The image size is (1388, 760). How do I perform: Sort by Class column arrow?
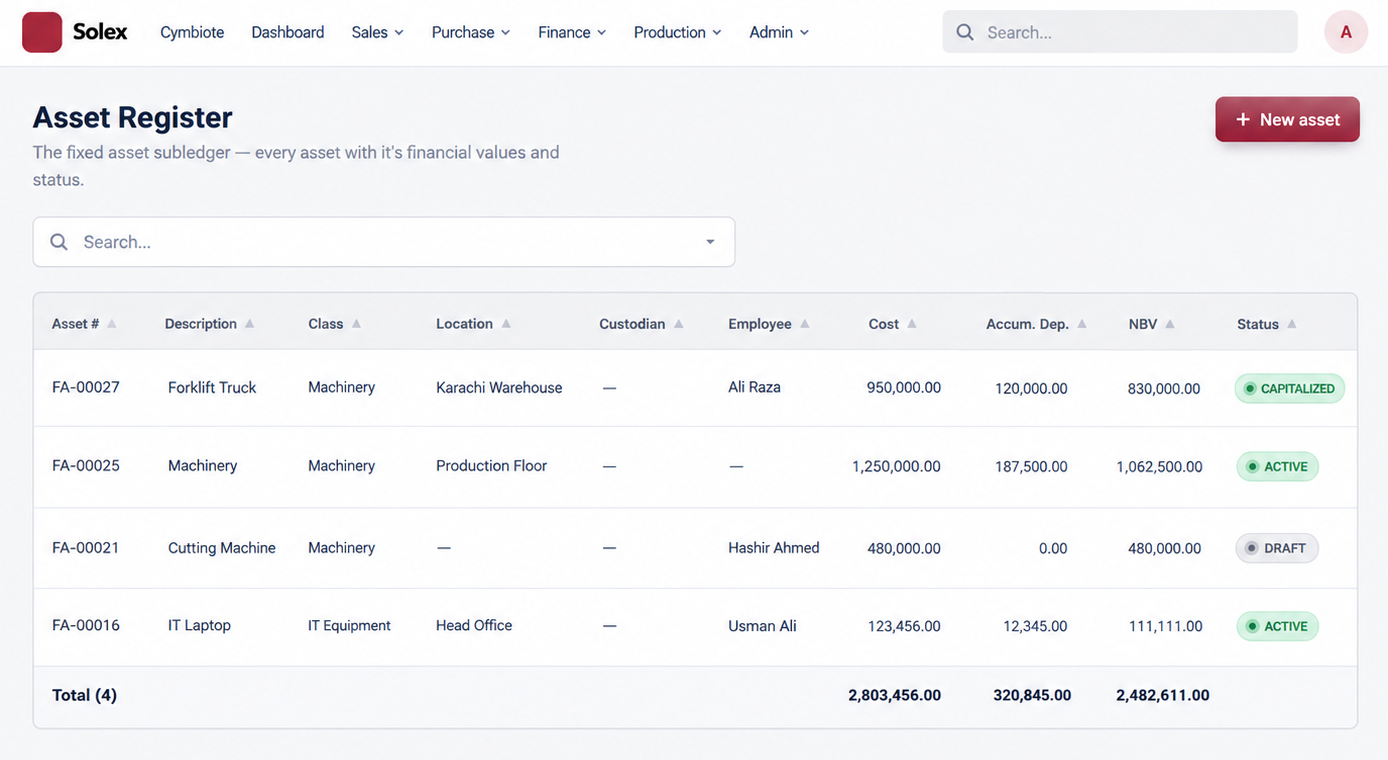[x=356, y=324]
